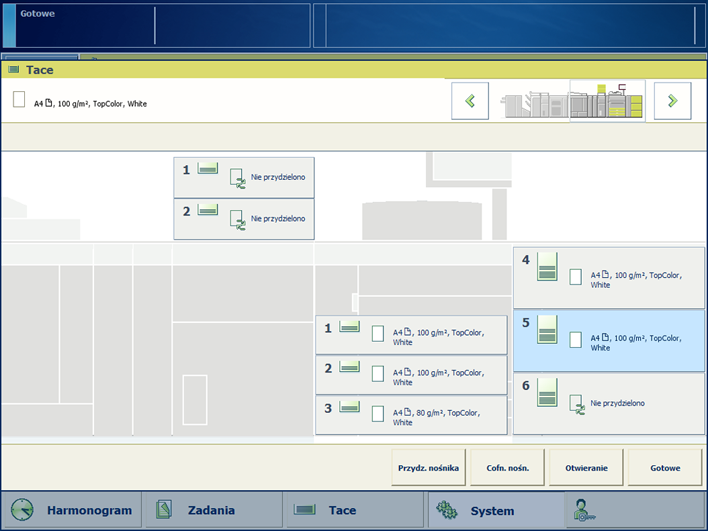Viewport: 708px width, 531px height.
Task: Click the Gotowe status panel
Action: coord(156,25)
